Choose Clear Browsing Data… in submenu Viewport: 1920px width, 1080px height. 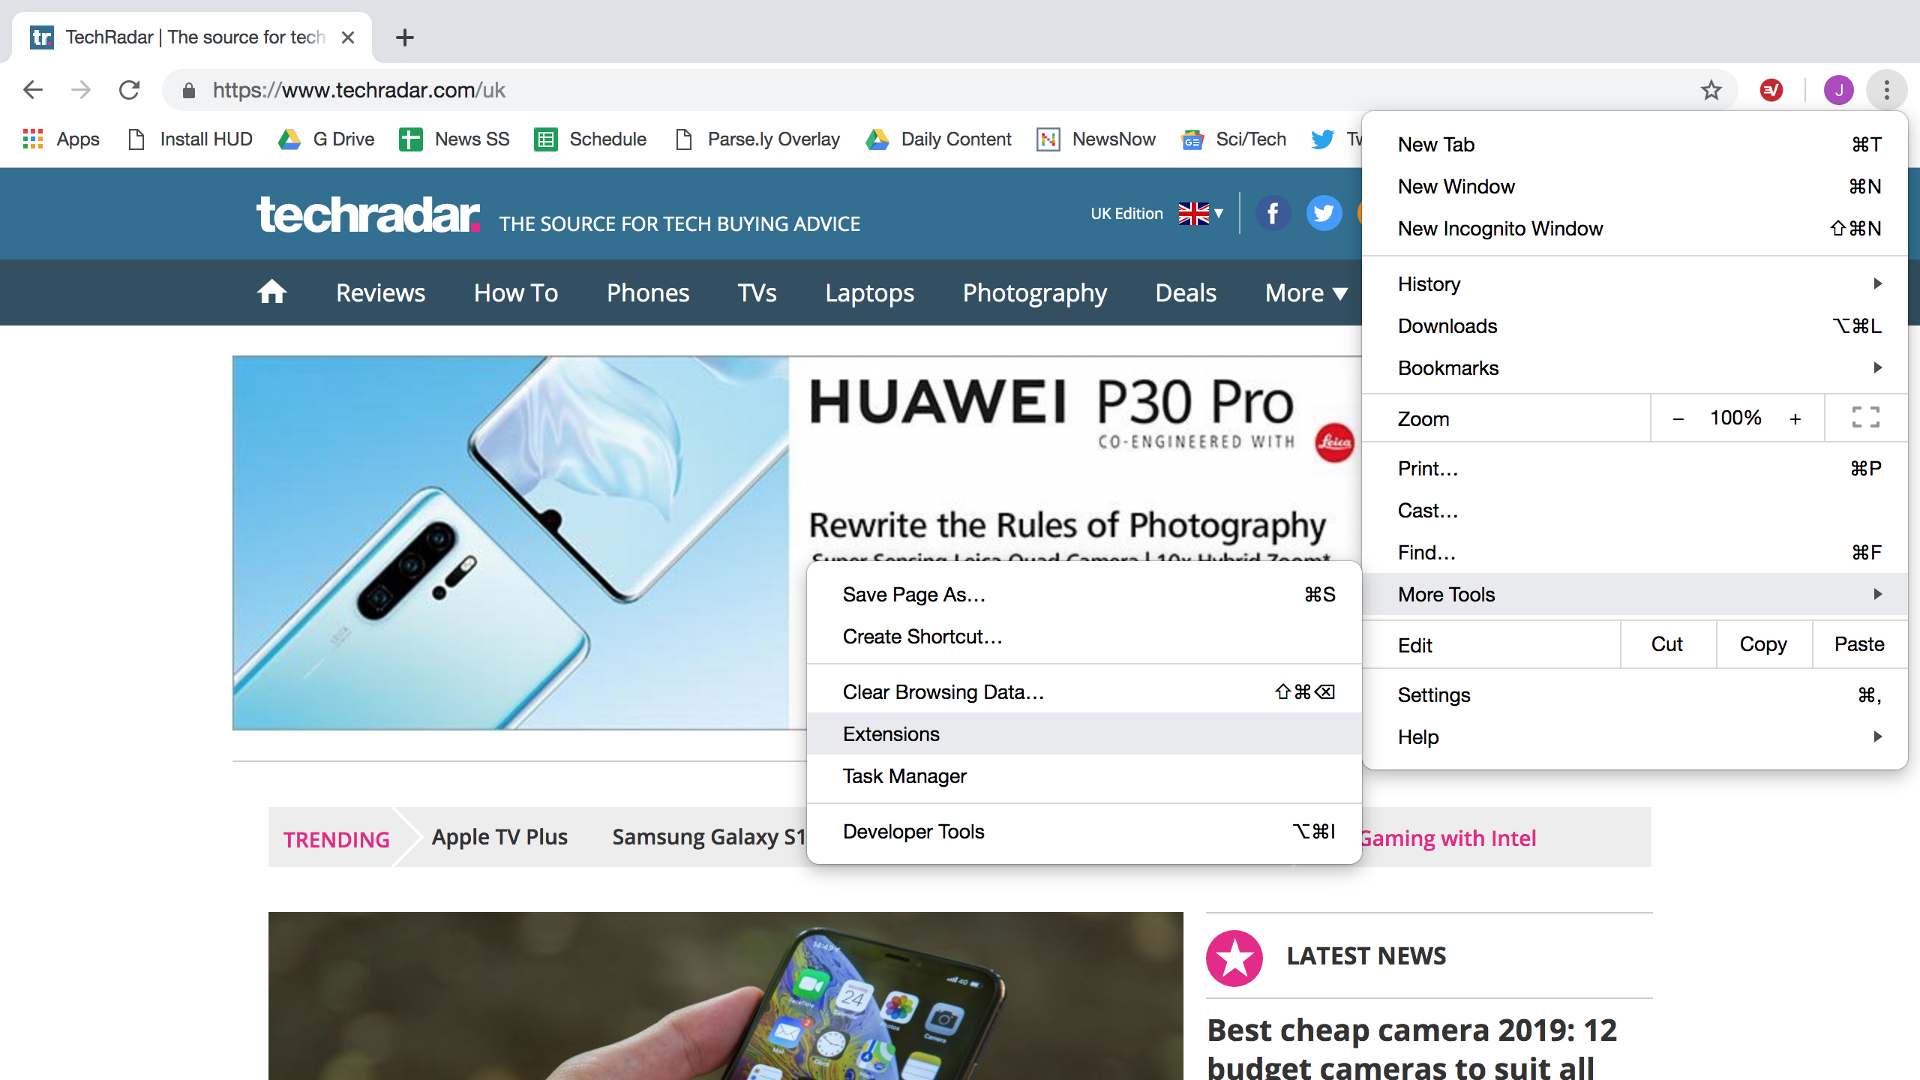(x=1084, y=692)
